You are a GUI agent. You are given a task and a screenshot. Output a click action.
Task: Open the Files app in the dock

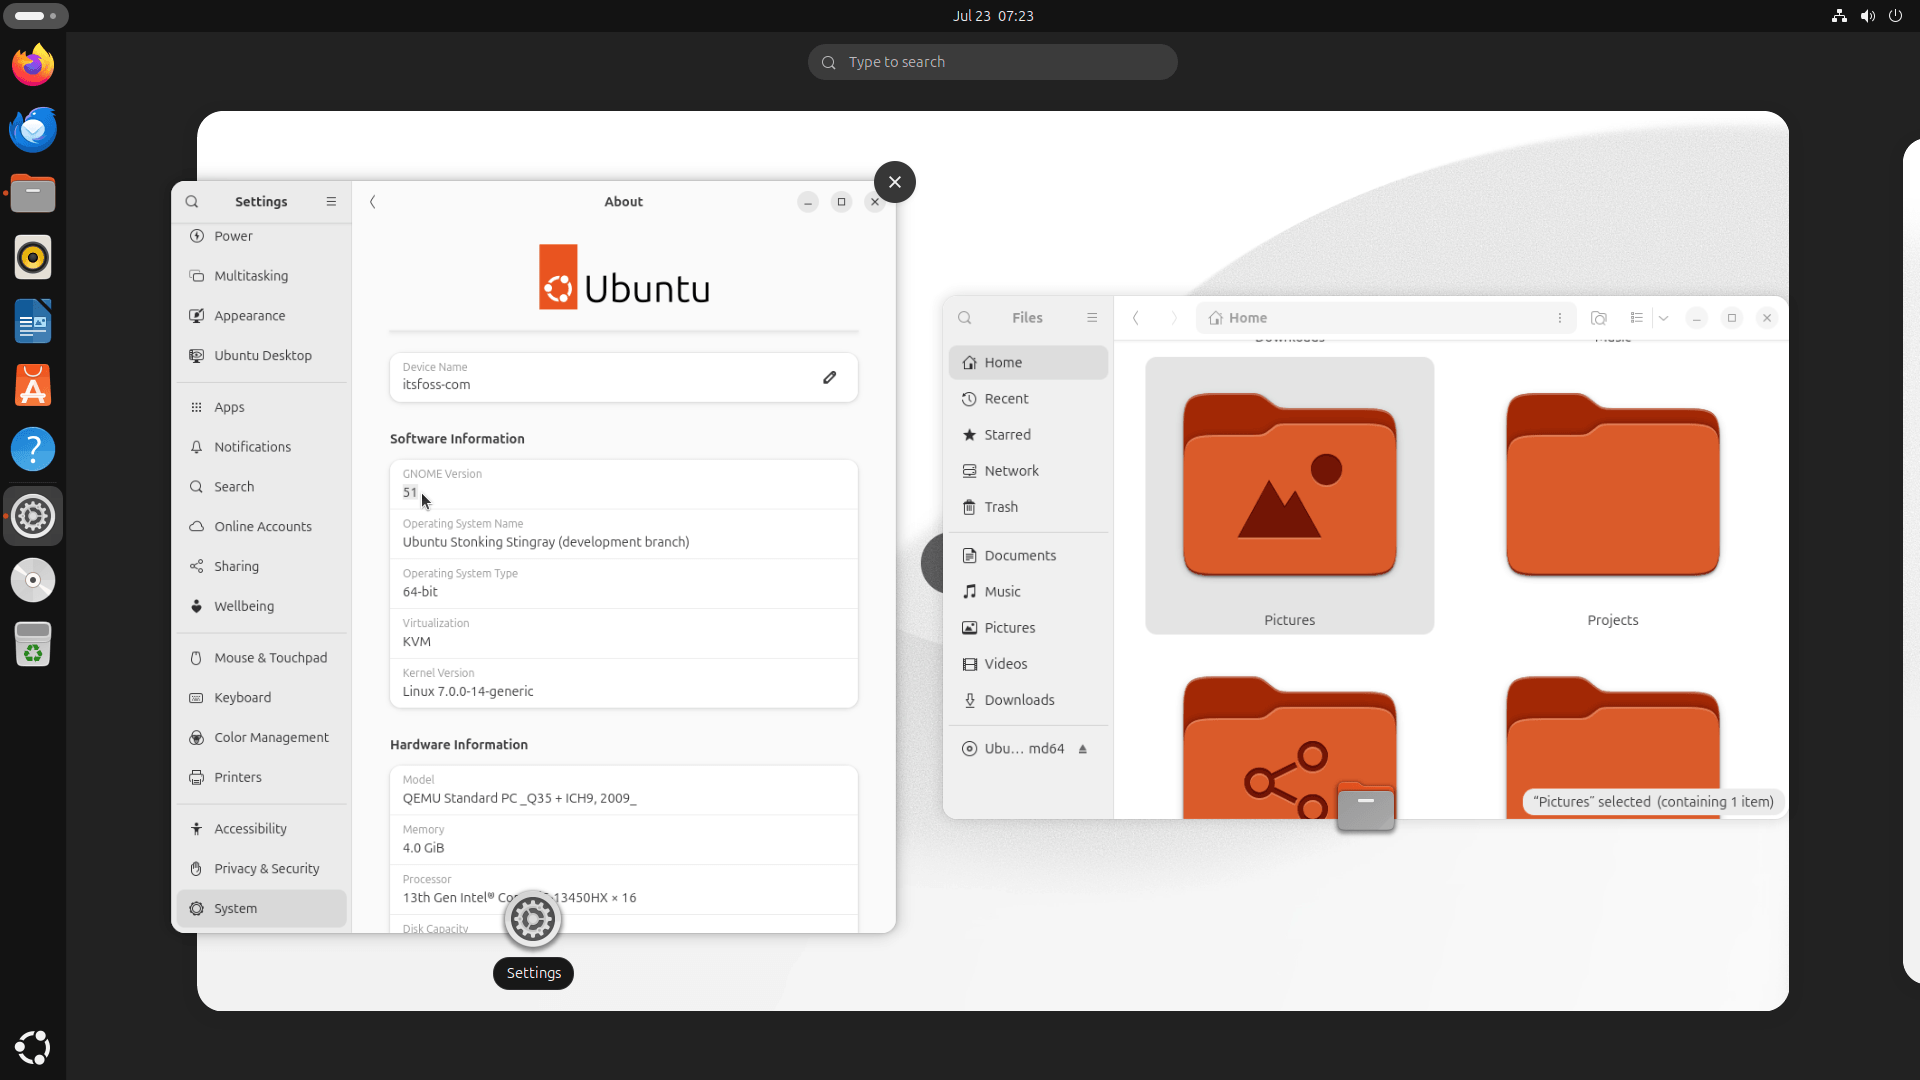point(33,193)
